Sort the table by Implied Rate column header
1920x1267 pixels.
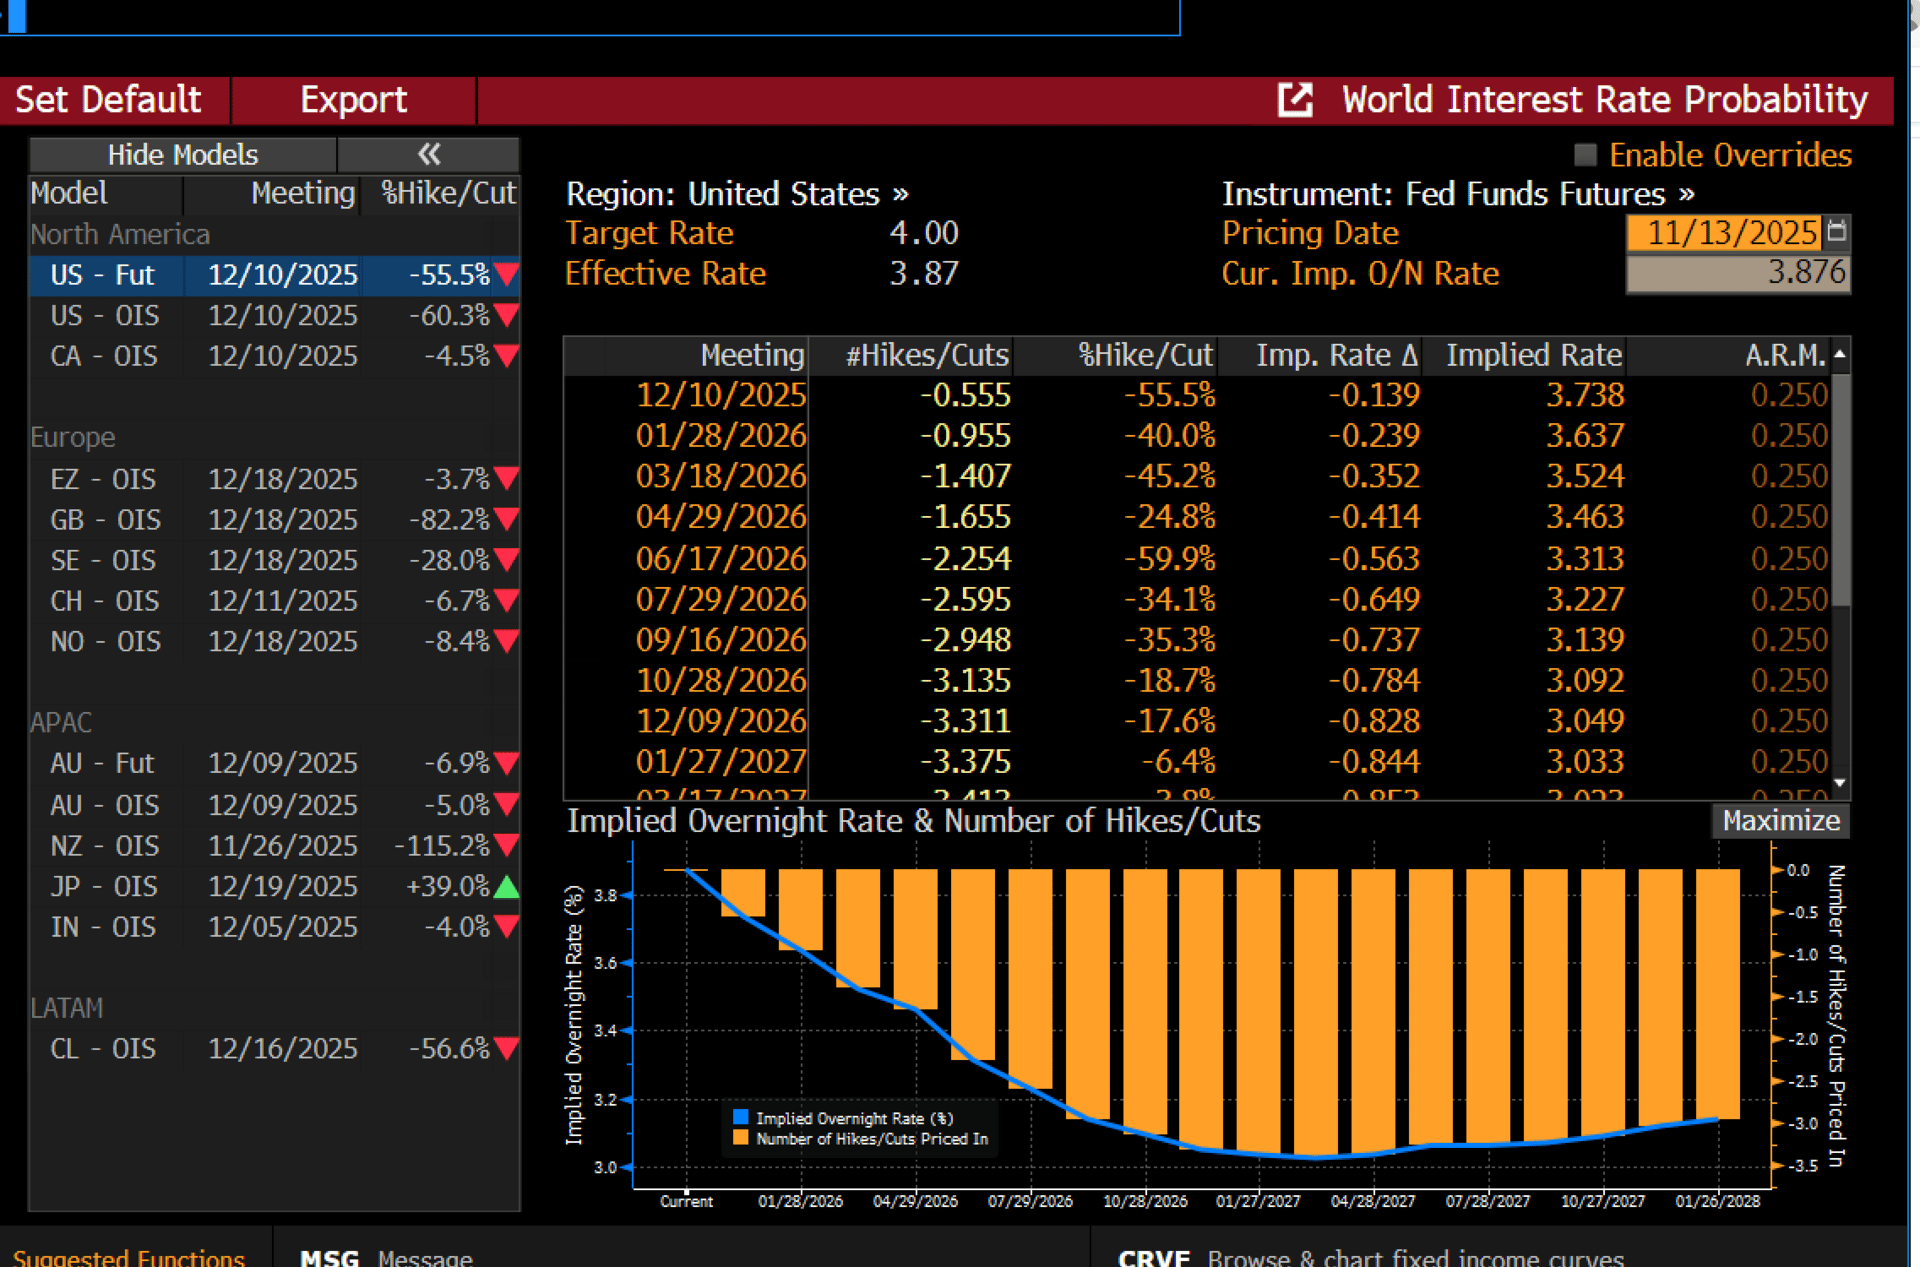tap(1533, 355)
